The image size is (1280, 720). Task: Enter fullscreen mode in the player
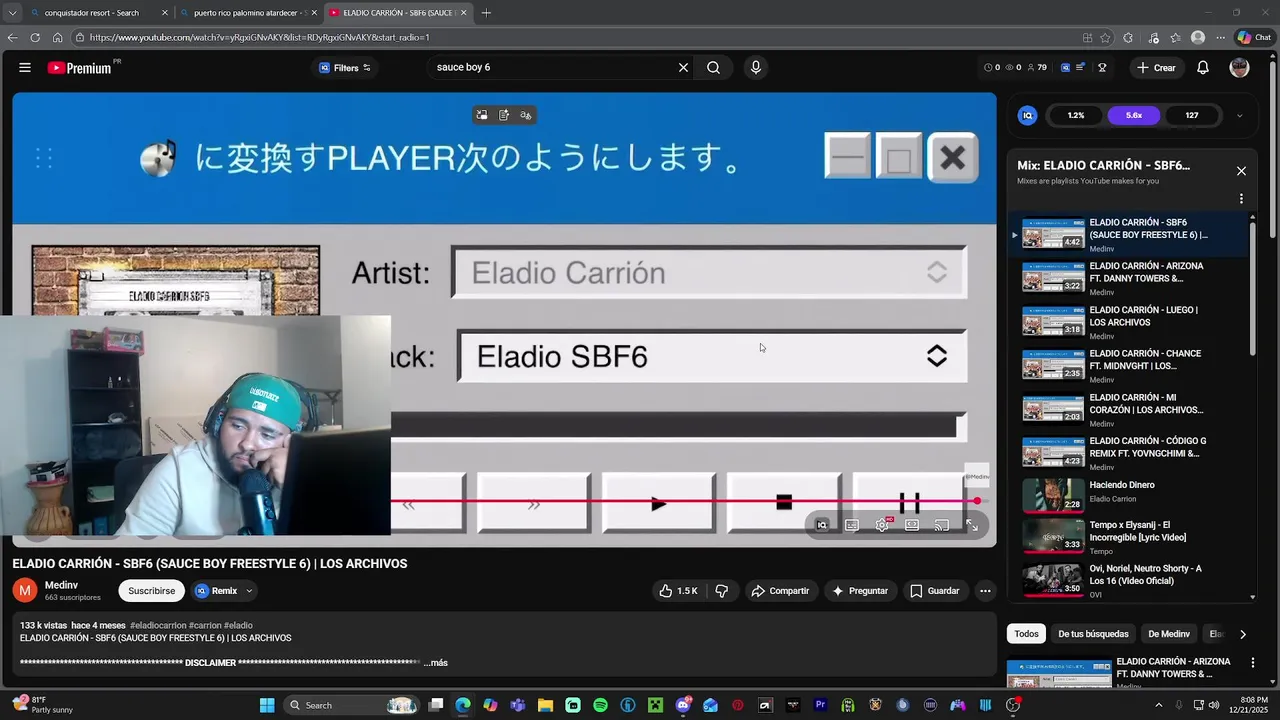pos(972,525)
